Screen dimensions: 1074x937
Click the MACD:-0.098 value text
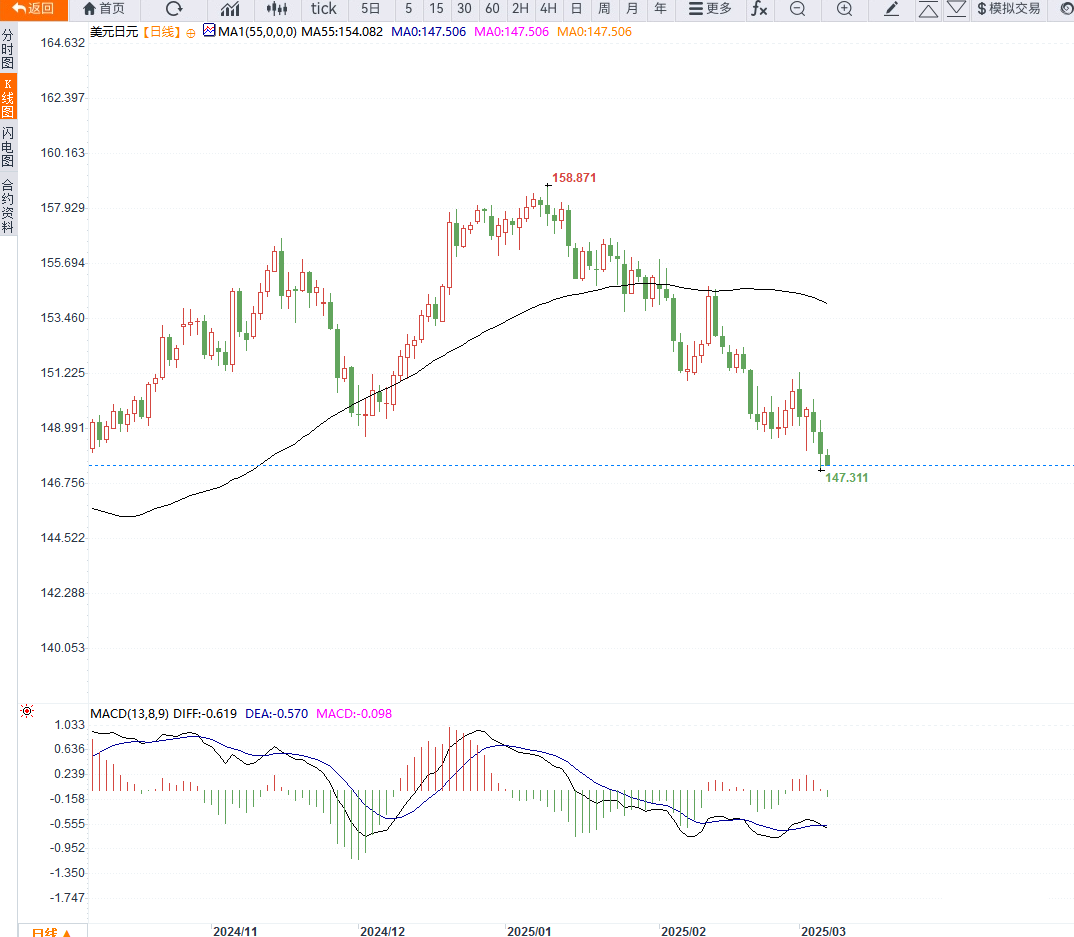(x=353, y=714)
